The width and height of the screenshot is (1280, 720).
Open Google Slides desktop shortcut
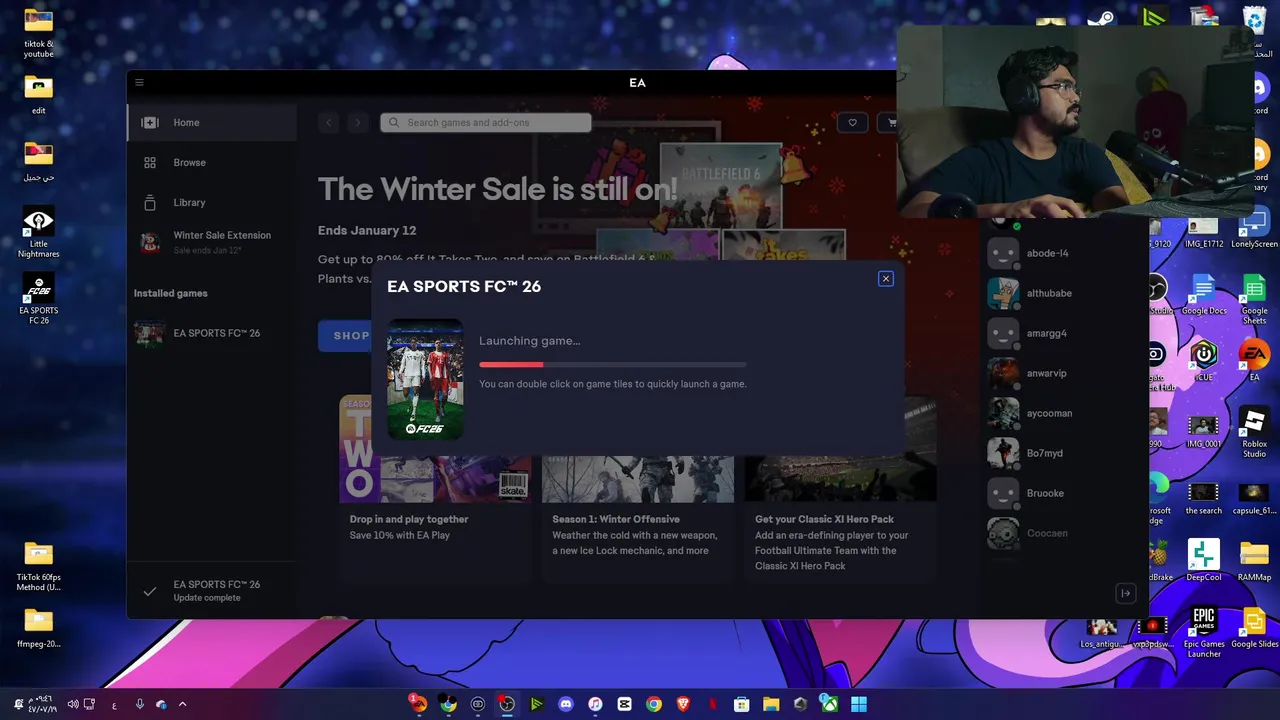click(1254, 628)
